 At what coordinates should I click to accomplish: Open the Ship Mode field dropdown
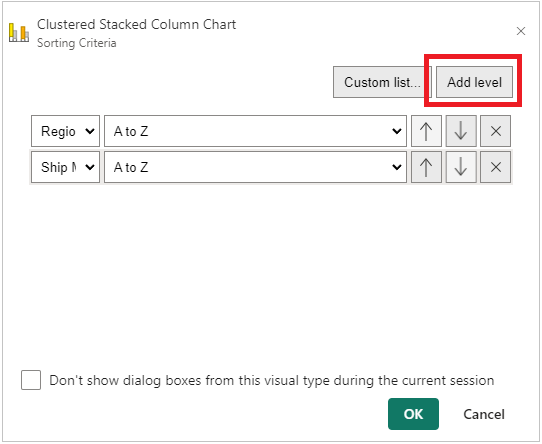(65, 167)
